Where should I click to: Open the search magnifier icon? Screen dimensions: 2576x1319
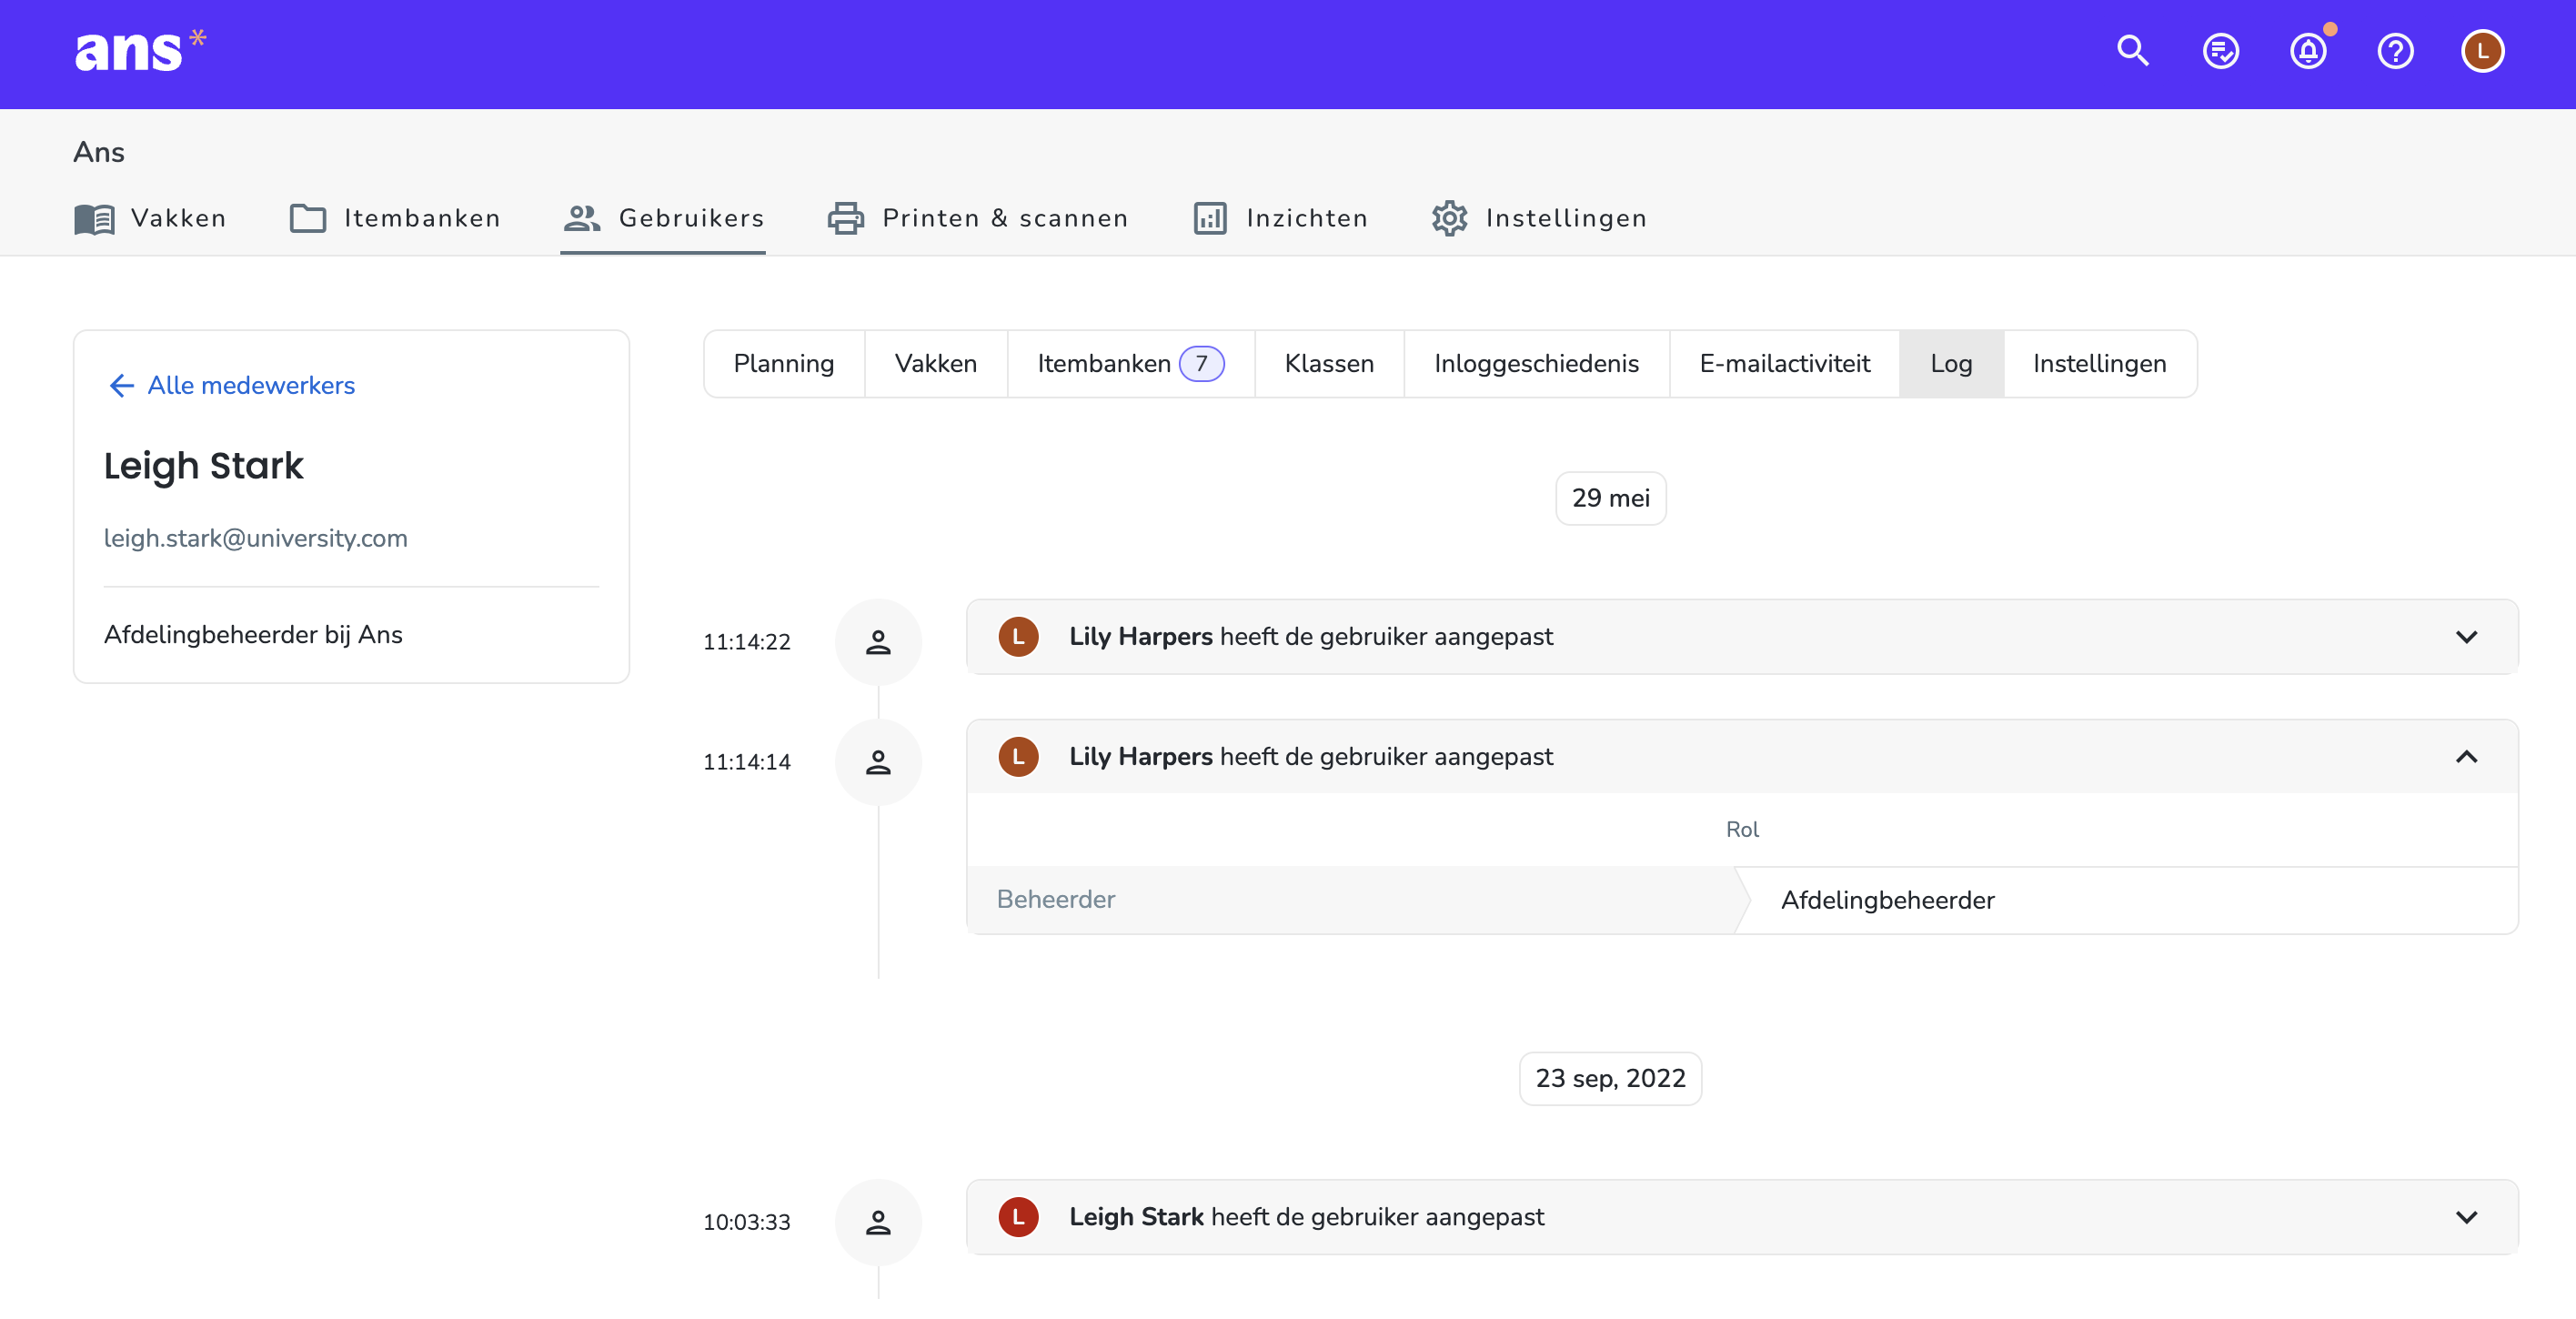[x=2132, y=51]
